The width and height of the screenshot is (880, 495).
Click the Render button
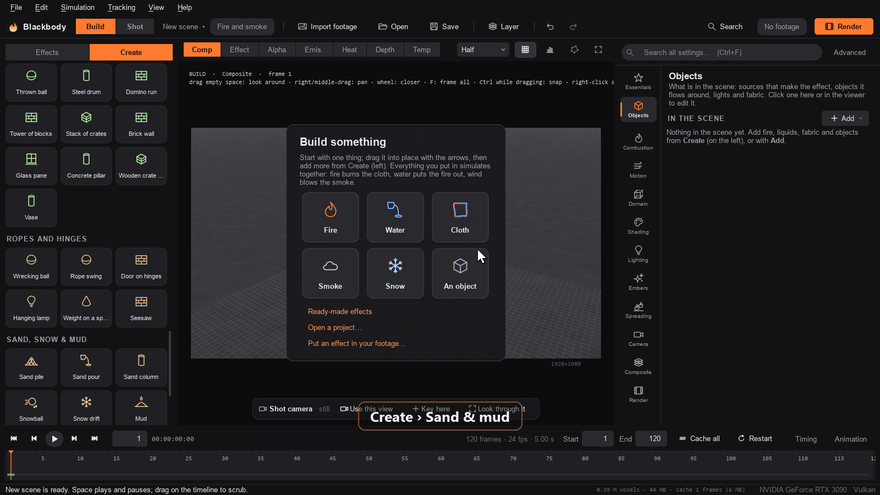[x=844, y=26]
